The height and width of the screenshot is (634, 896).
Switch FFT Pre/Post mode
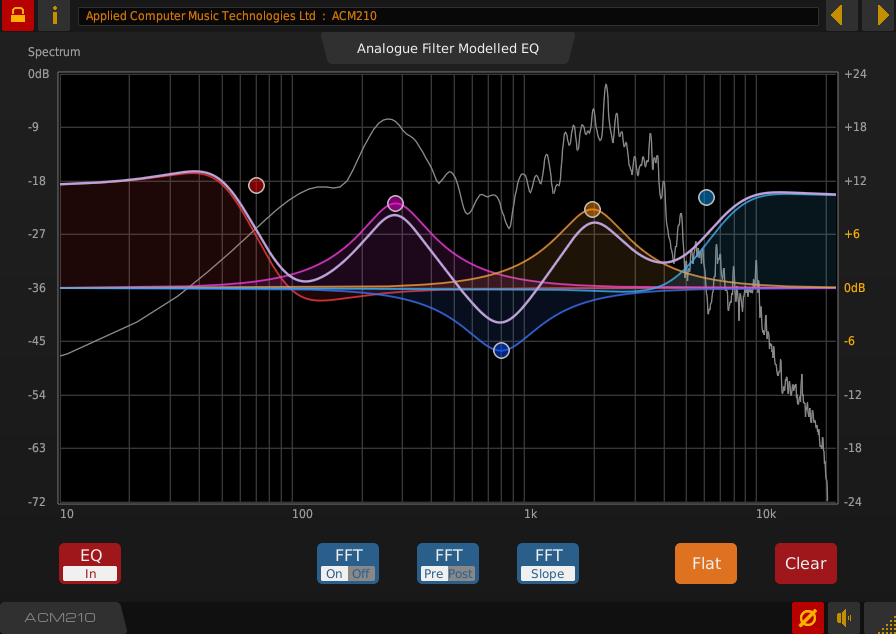point(448,563)
